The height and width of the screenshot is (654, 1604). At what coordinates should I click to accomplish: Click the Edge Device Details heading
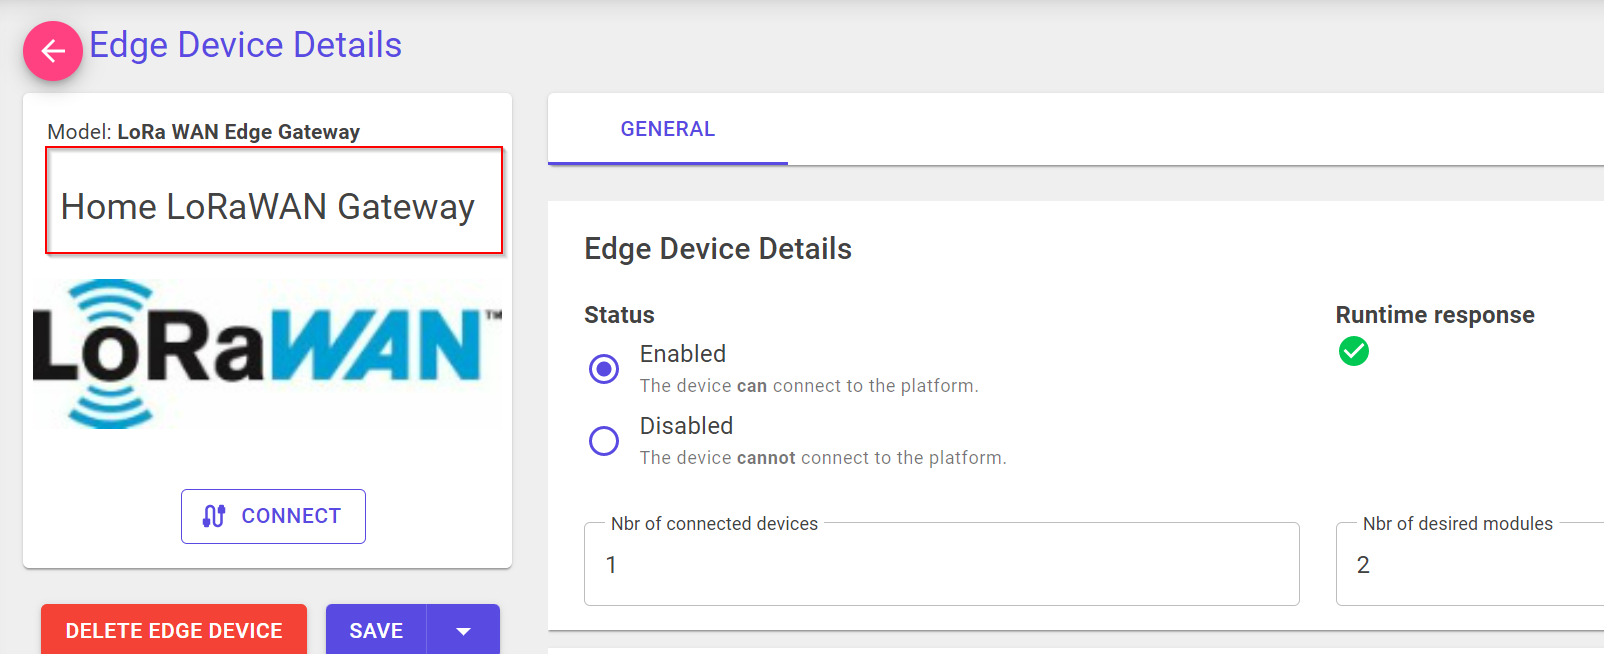click(x=717, y=248)
